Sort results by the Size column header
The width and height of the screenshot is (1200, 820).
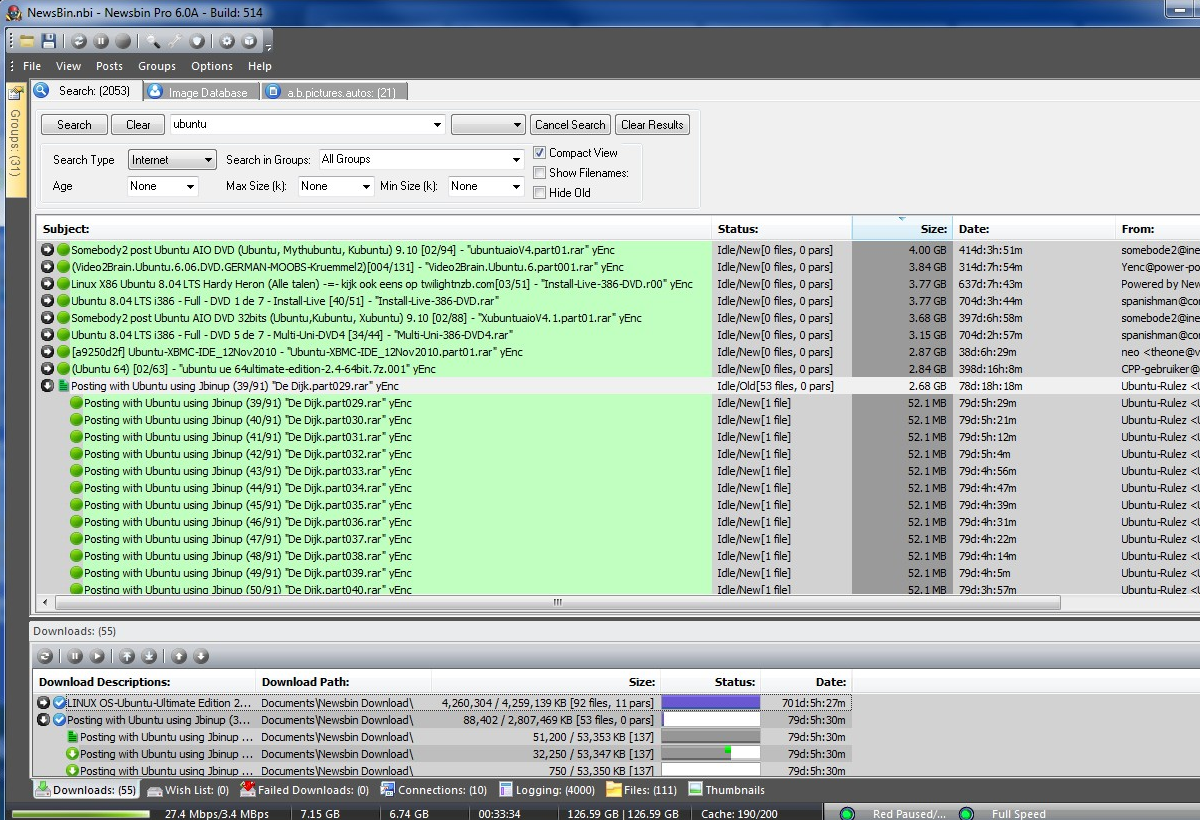[x=902, y=229]
